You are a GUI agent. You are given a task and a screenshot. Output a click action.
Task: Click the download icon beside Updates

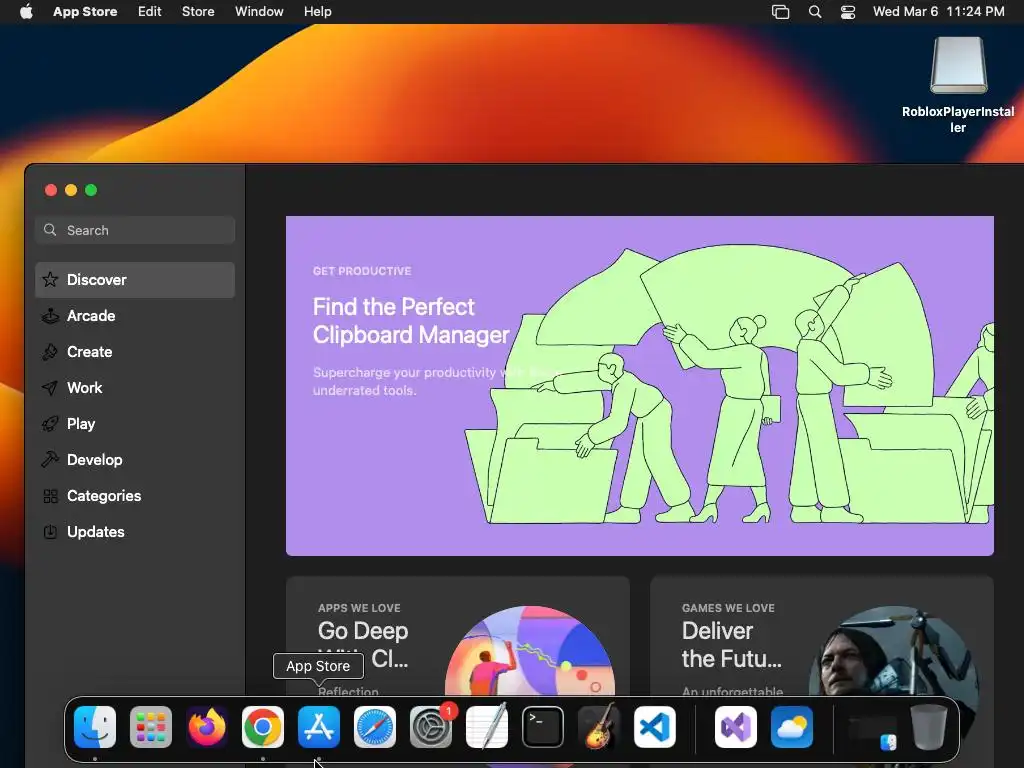coord(50,532)
